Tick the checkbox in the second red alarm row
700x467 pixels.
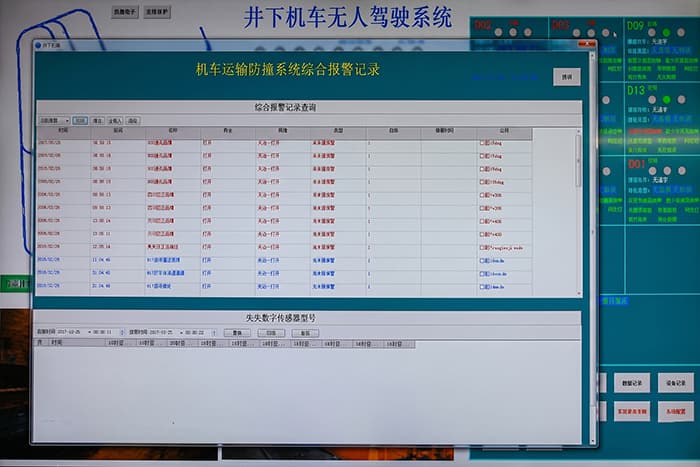tap(482, 156)
